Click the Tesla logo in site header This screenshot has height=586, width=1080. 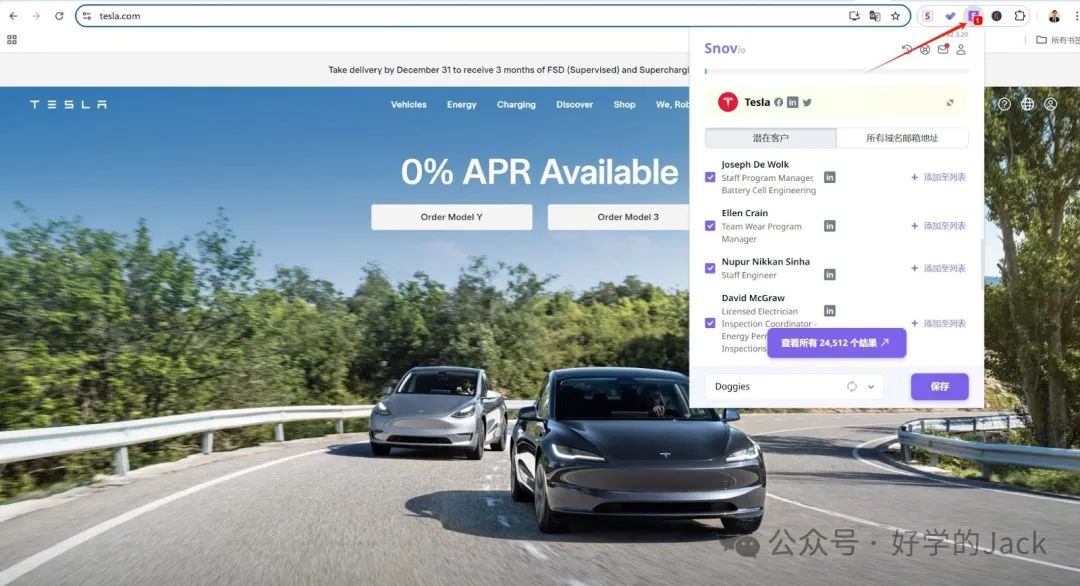coord(68,105)
